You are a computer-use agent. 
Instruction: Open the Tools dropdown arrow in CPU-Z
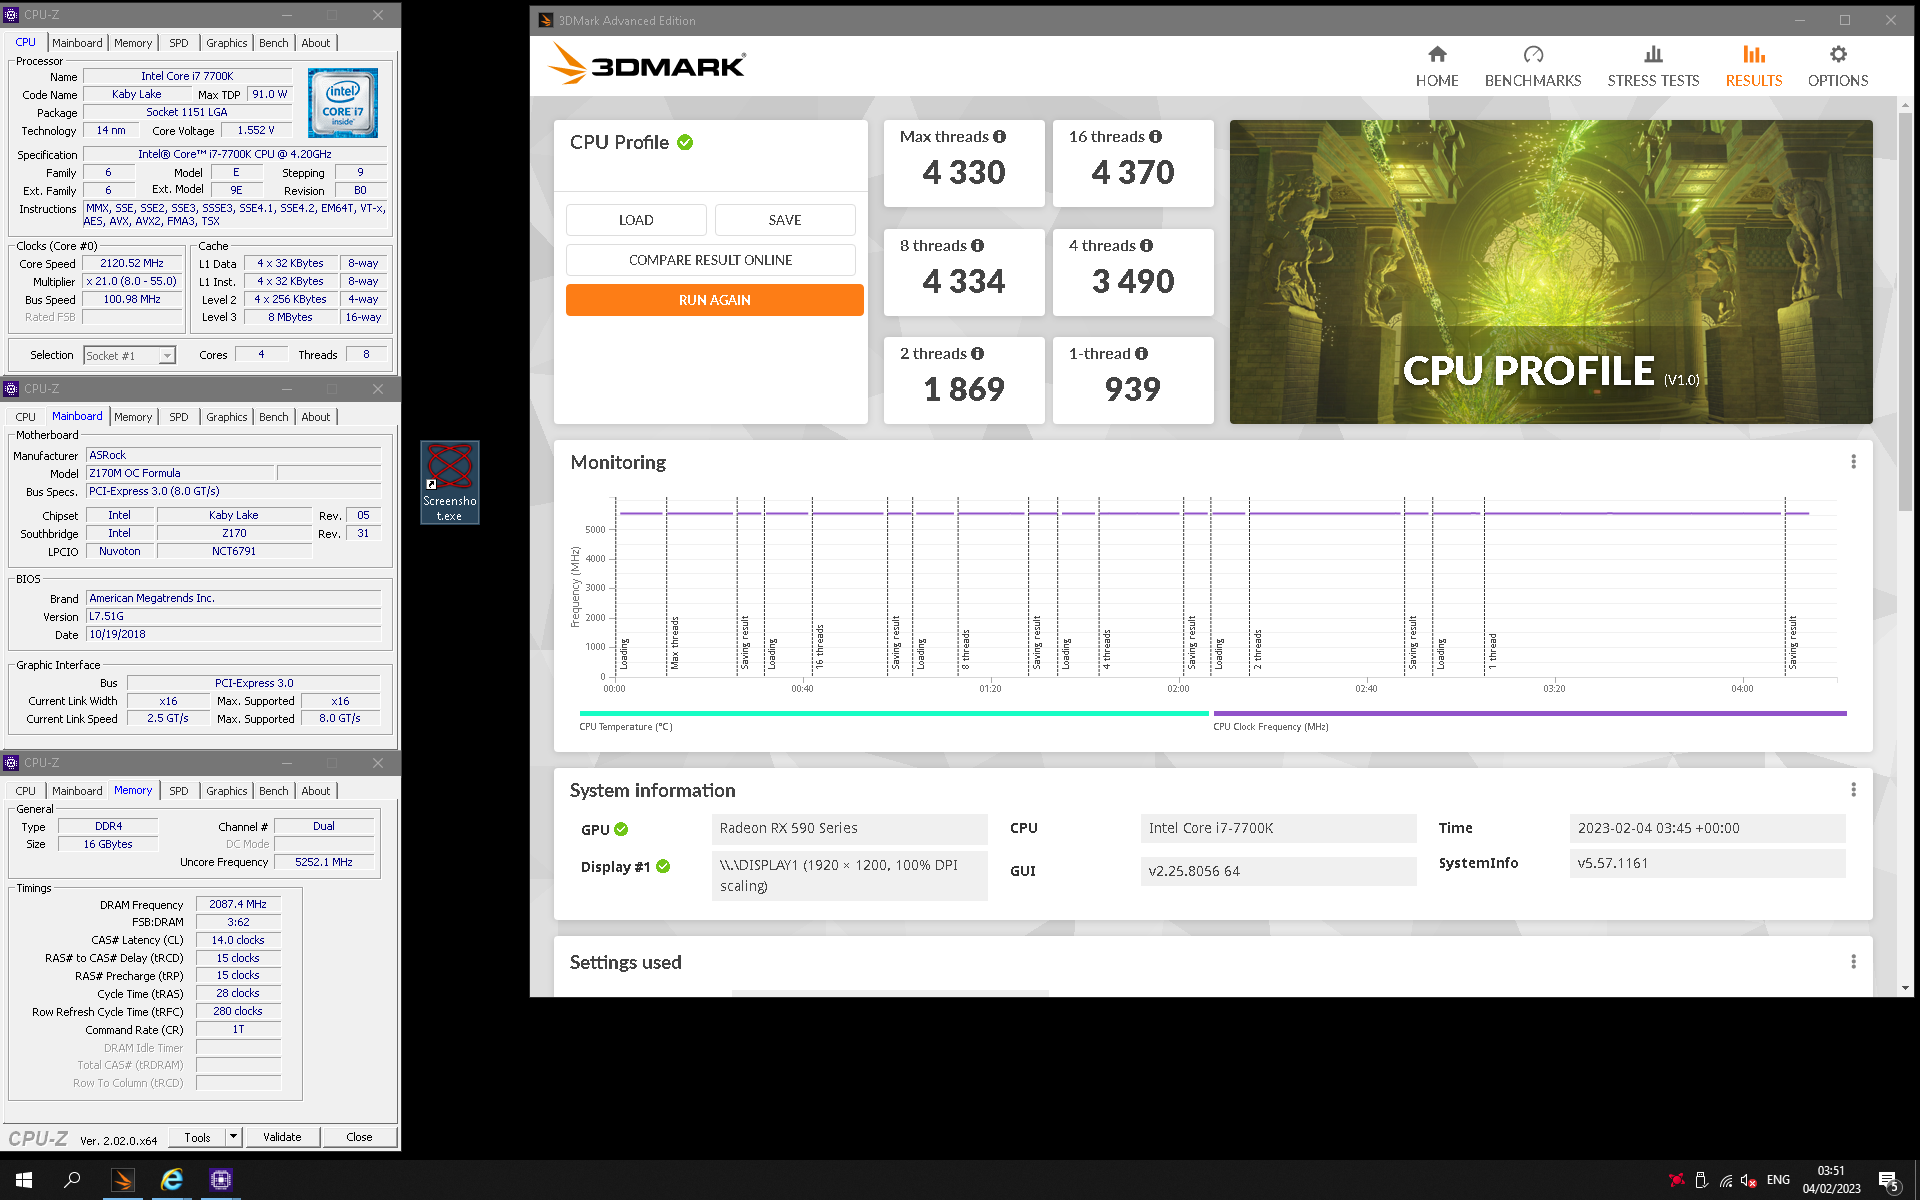(x=233, y=1137)
